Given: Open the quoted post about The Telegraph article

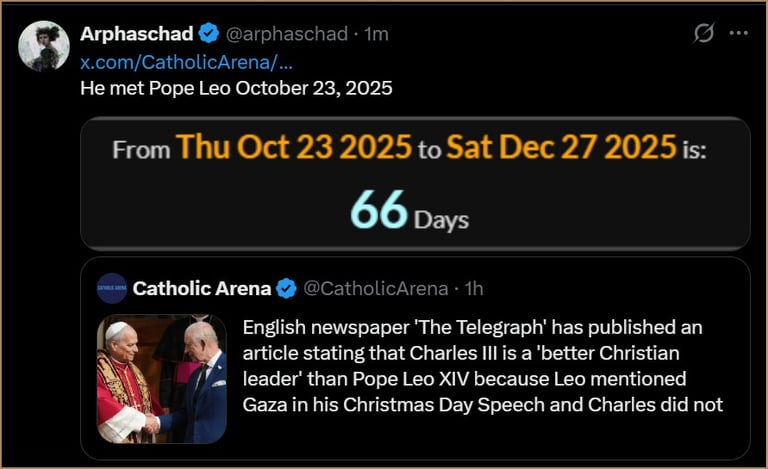Looking at the screenshot, I should coord(482,366).
